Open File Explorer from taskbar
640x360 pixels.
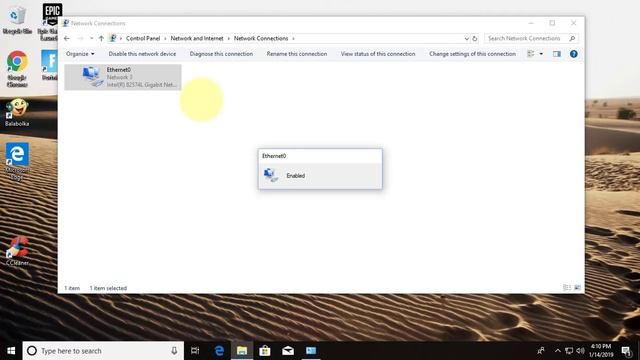tap(242, 351)
